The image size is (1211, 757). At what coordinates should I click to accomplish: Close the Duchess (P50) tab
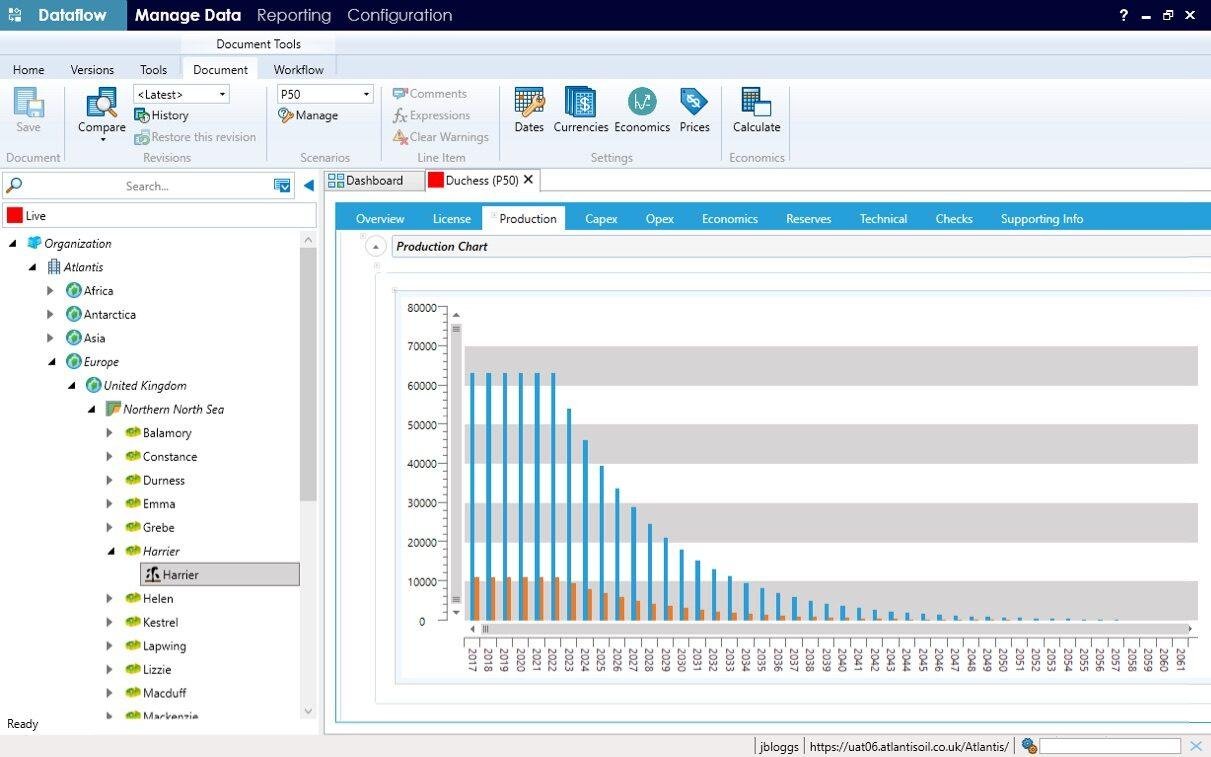pyautogui.click(x=529, y=180)
